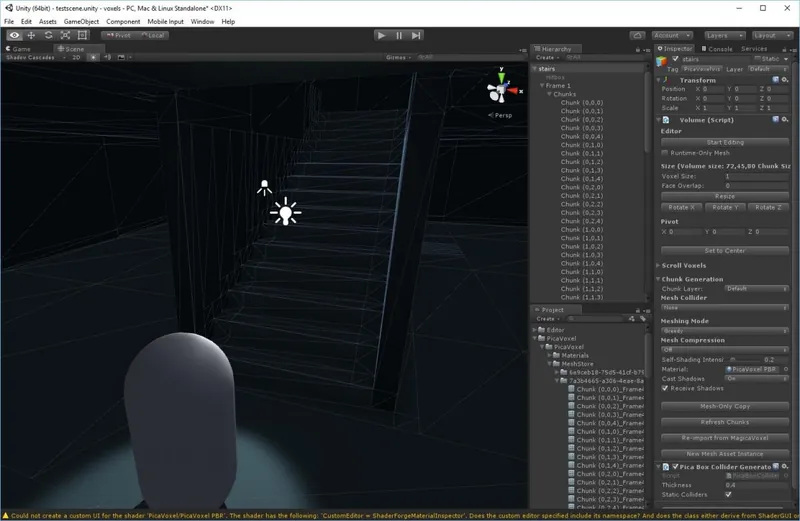Image resolution: width=800 pixels, height=521 pixels.
Task: Select the Rotate tool
Action: coord(48,35)
